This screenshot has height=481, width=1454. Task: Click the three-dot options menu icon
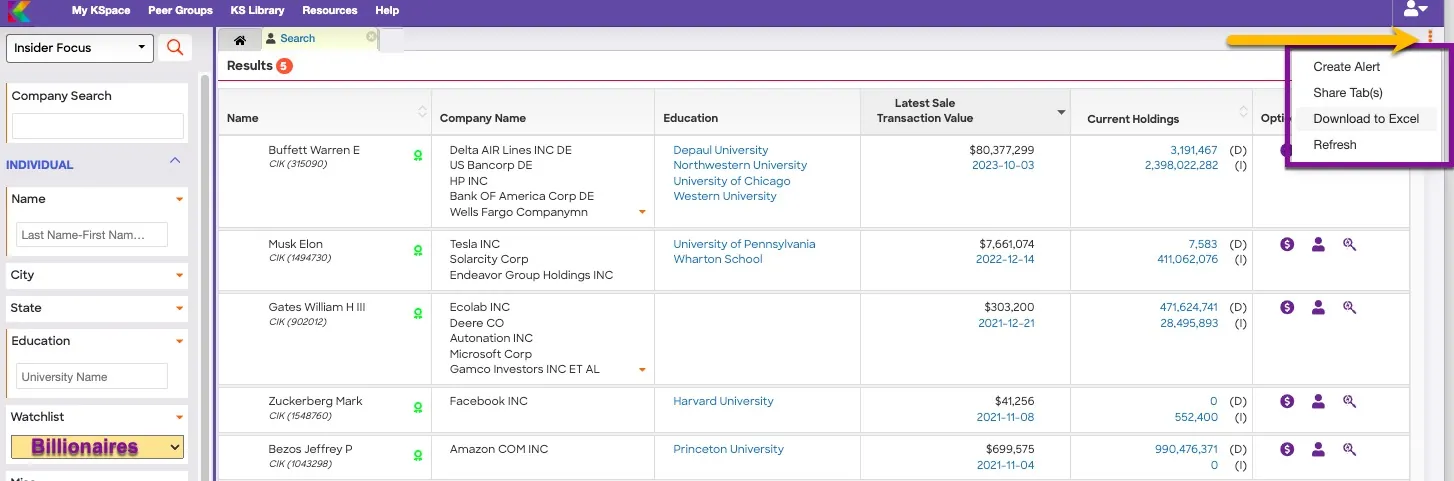click(1430, 37)
